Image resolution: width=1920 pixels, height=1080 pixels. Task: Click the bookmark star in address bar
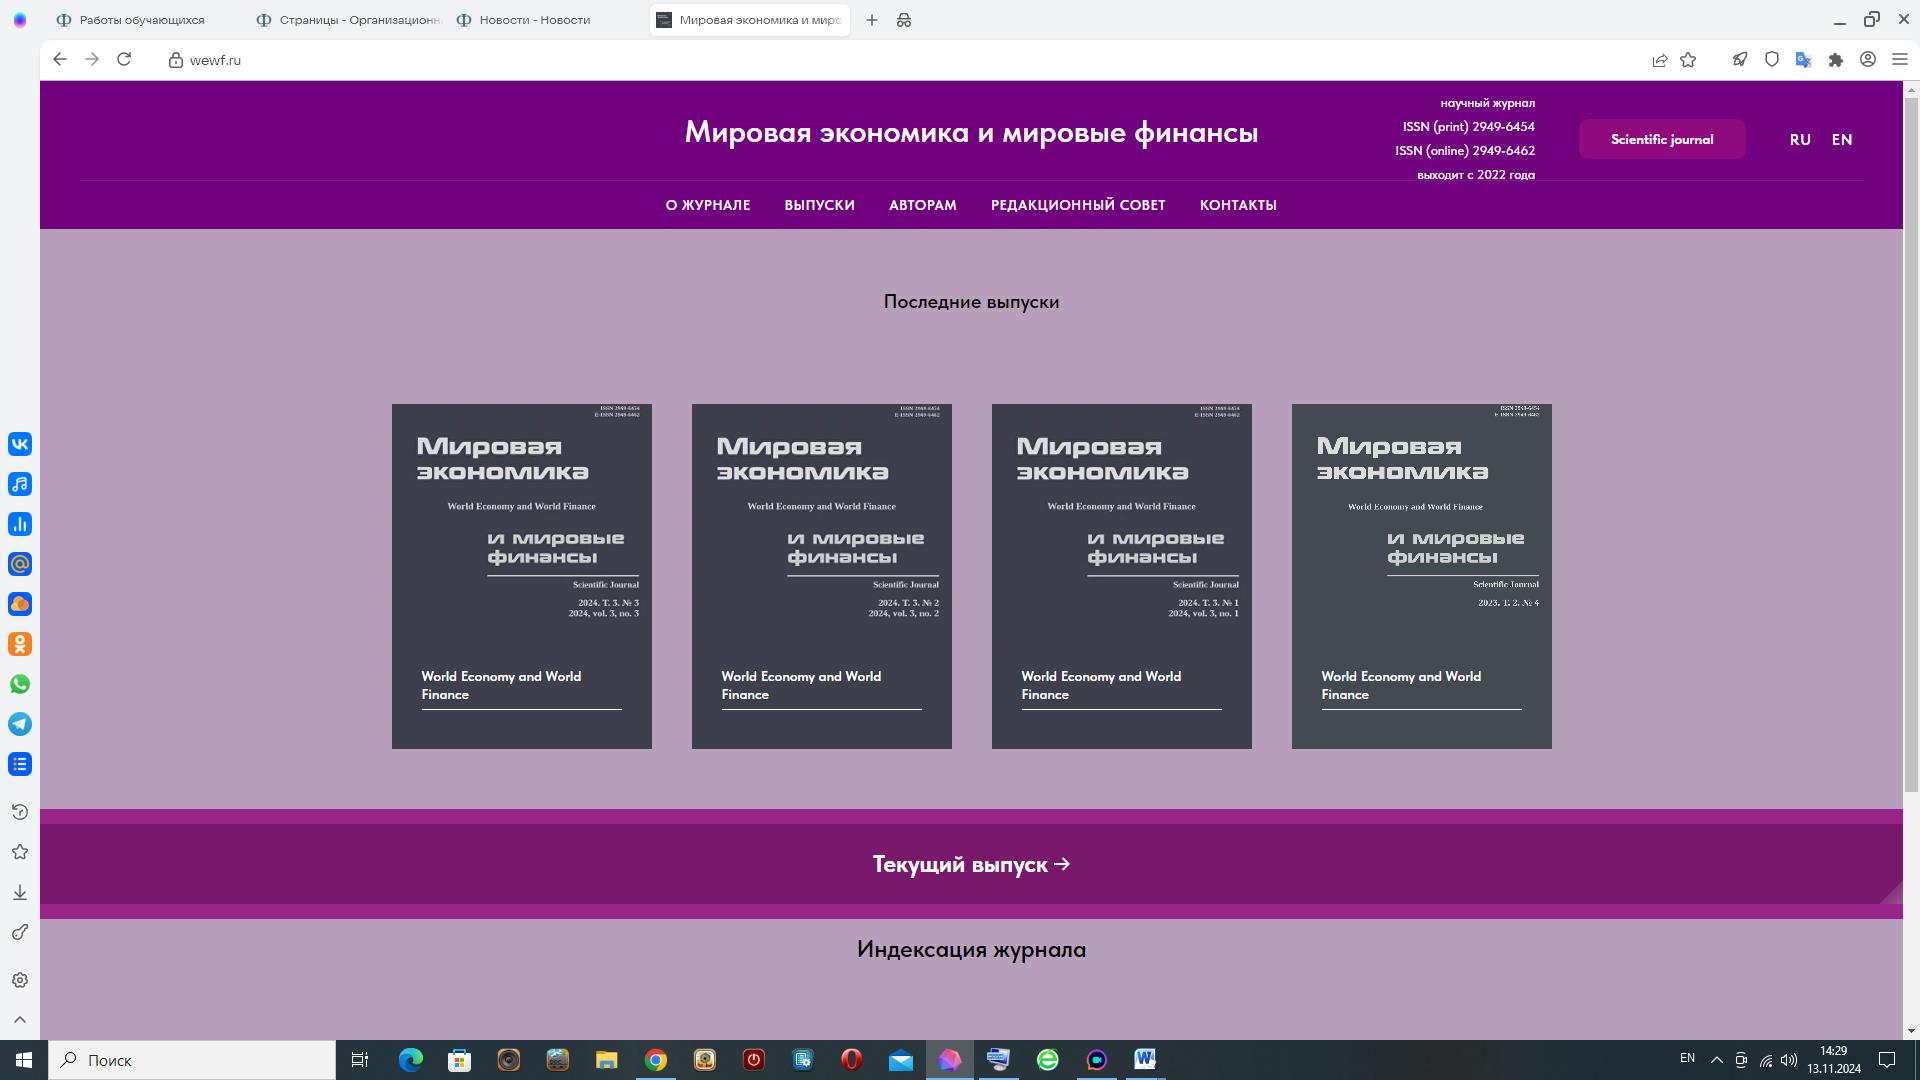(x=1688, y=60)
